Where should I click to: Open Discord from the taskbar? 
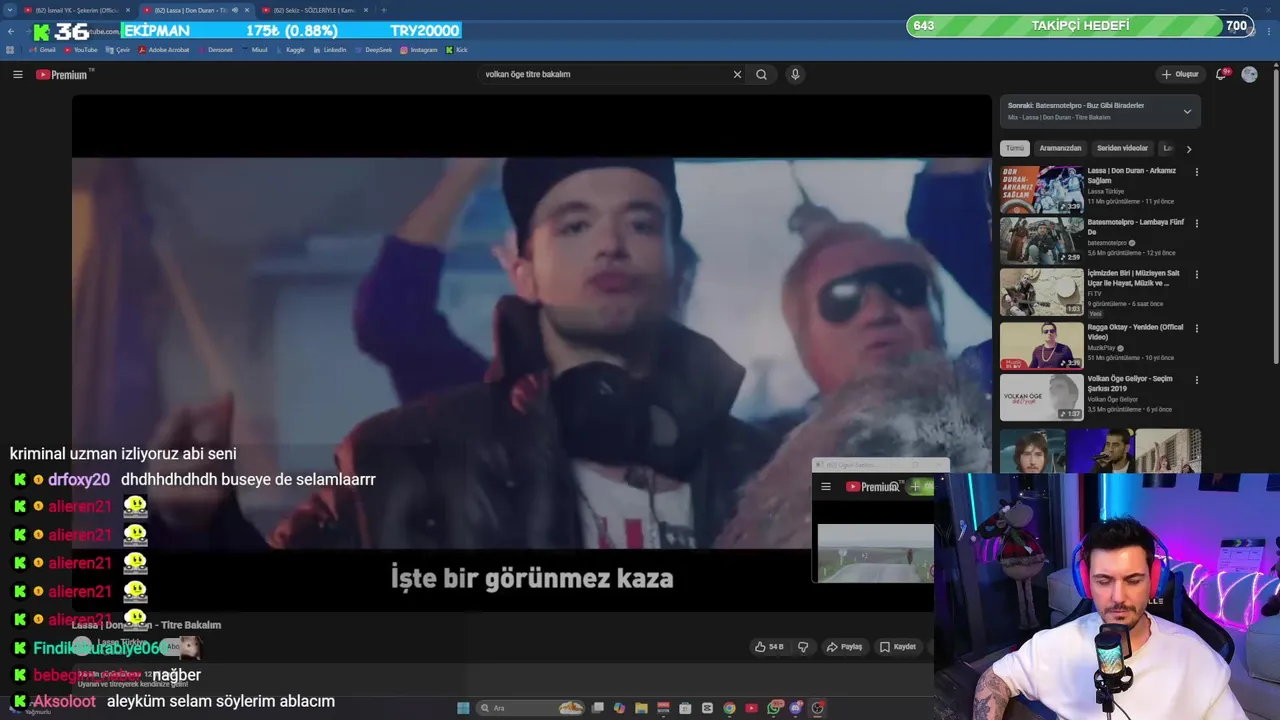coord(796,708)
